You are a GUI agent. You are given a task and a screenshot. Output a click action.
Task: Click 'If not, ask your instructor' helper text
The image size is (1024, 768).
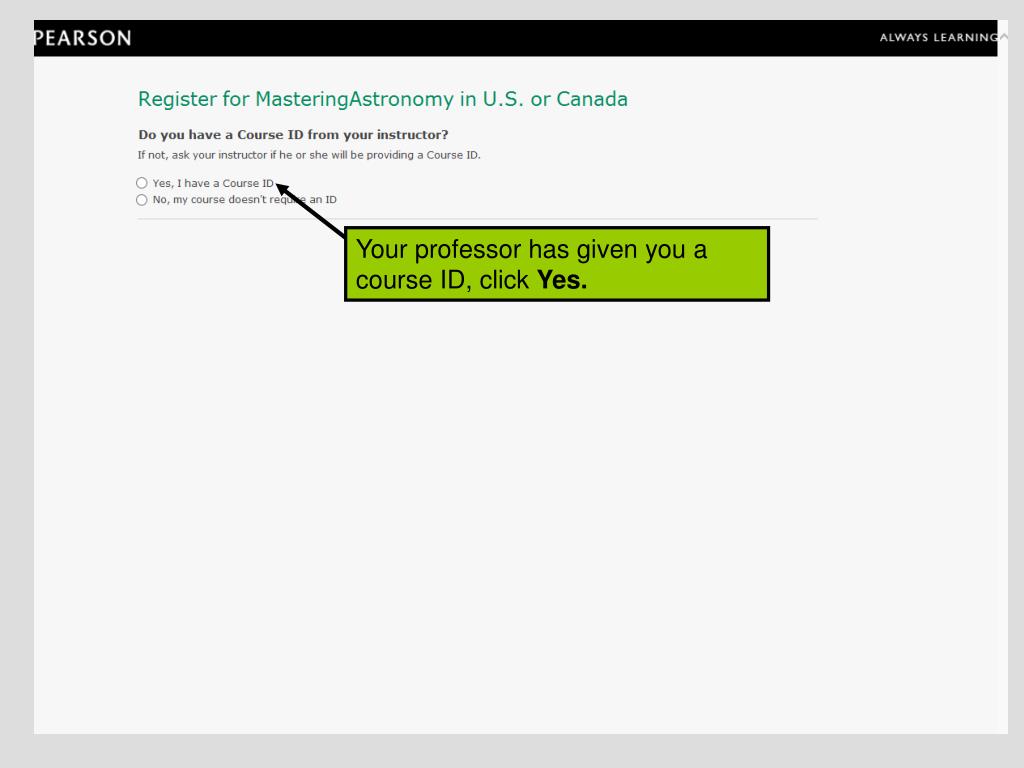click(x=309, y=155)
